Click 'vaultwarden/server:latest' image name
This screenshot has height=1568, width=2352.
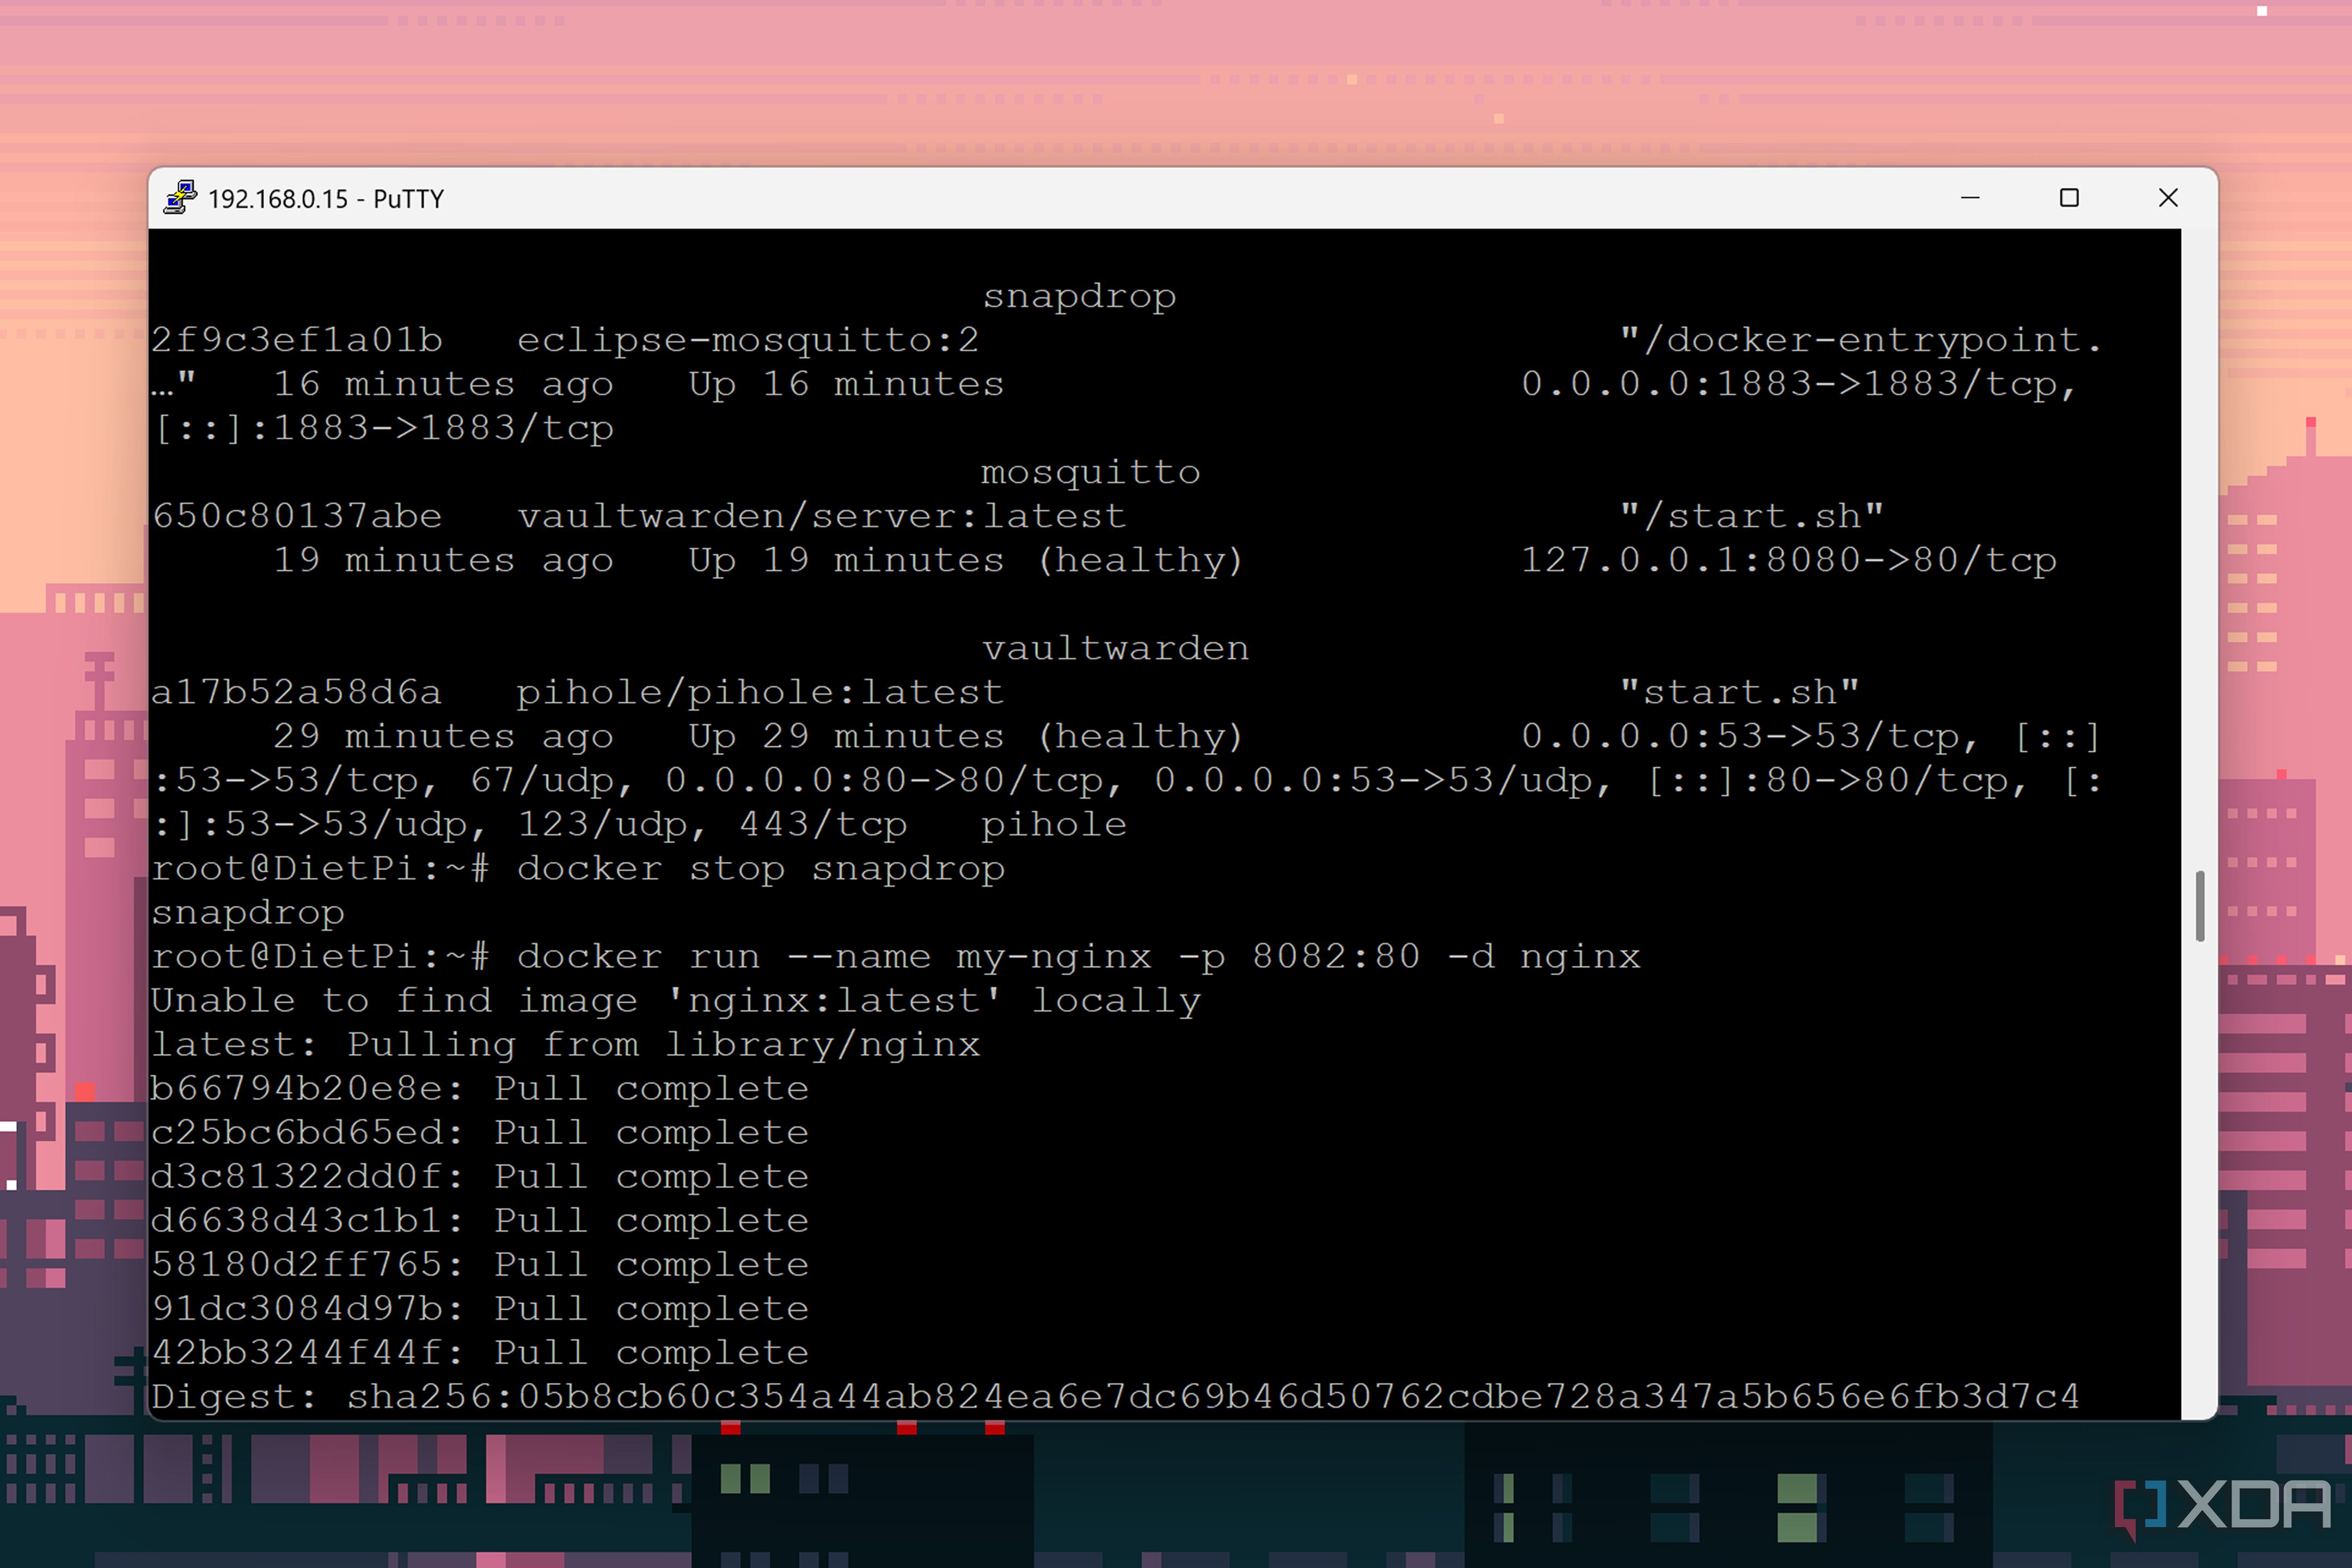coord(821,516)
